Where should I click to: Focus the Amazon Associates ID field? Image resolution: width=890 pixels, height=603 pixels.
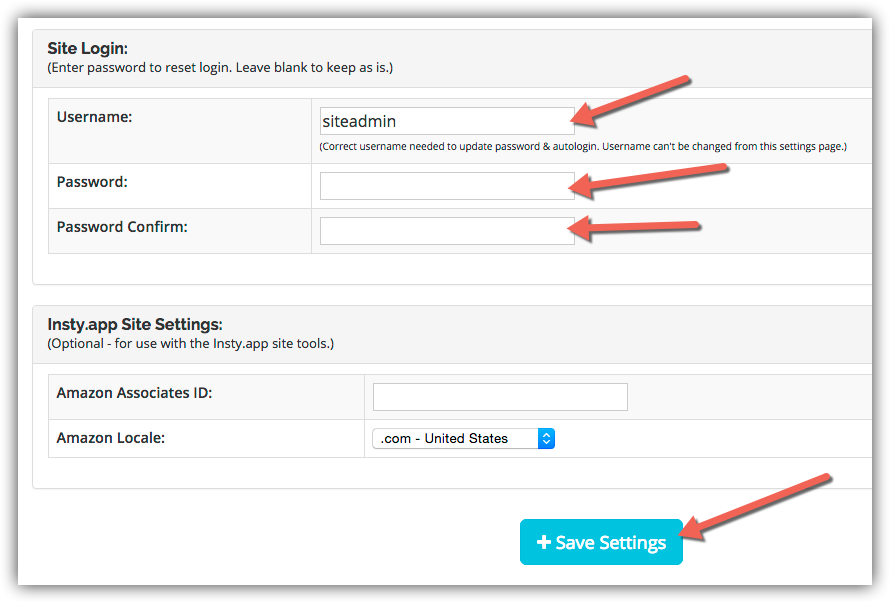point(499,396)
